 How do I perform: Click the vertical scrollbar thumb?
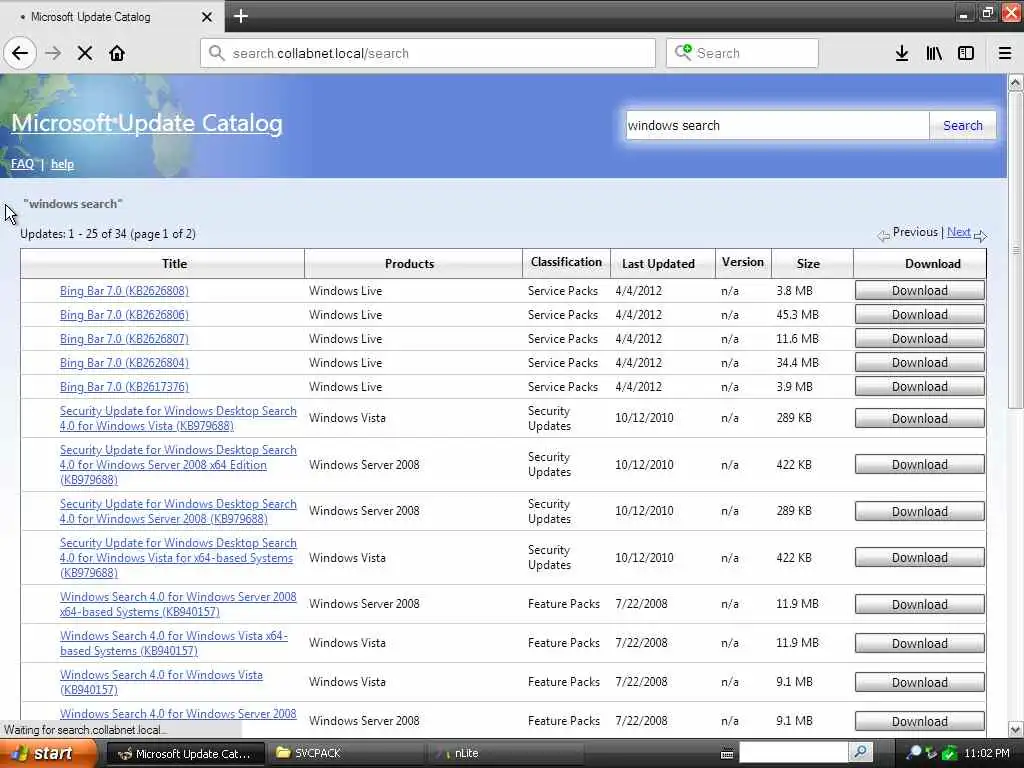tap(1015, 250)
